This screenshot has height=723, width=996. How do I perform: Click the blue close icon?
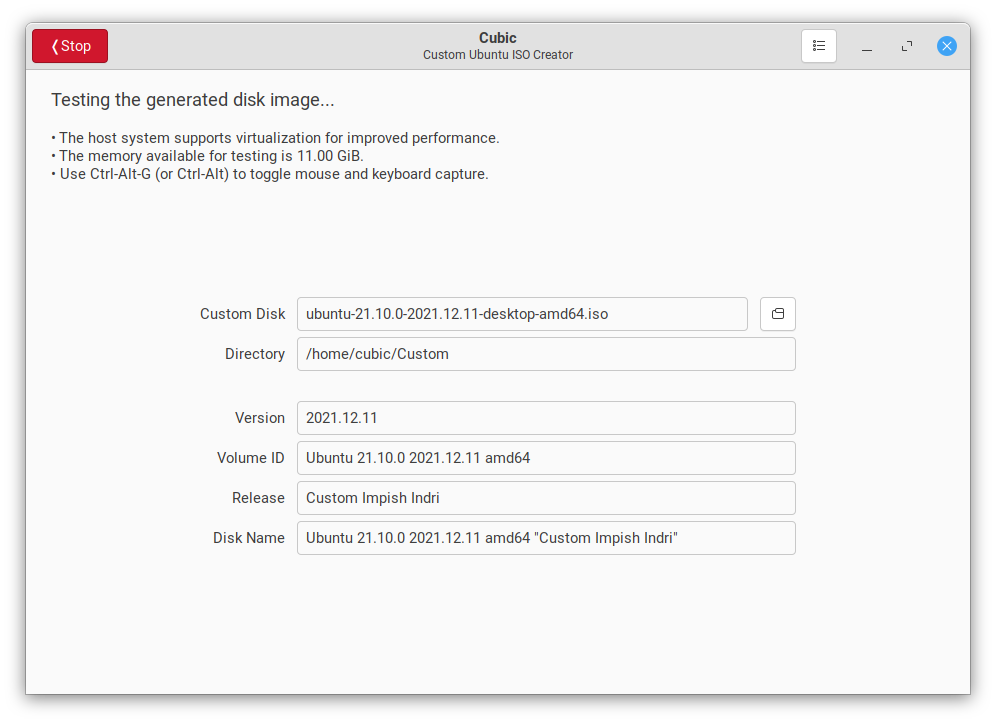tap(946, 46)
